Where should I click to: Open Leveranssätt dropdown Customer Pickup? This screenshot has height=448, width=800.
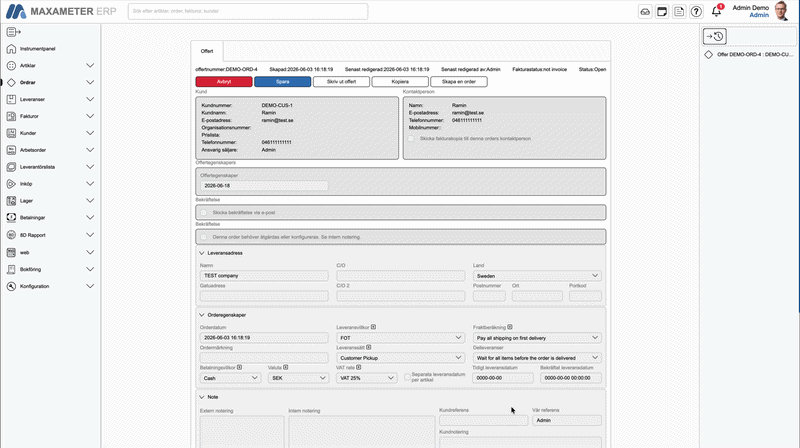[x=400, y=358]
